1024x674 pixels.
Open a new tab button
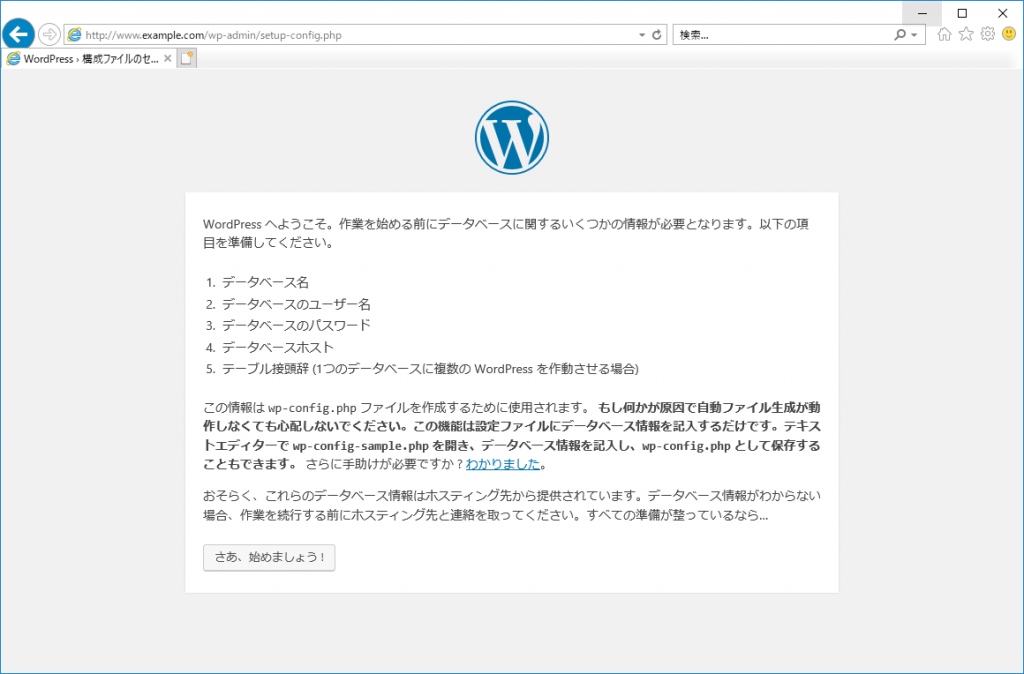(x=187, y=59)
